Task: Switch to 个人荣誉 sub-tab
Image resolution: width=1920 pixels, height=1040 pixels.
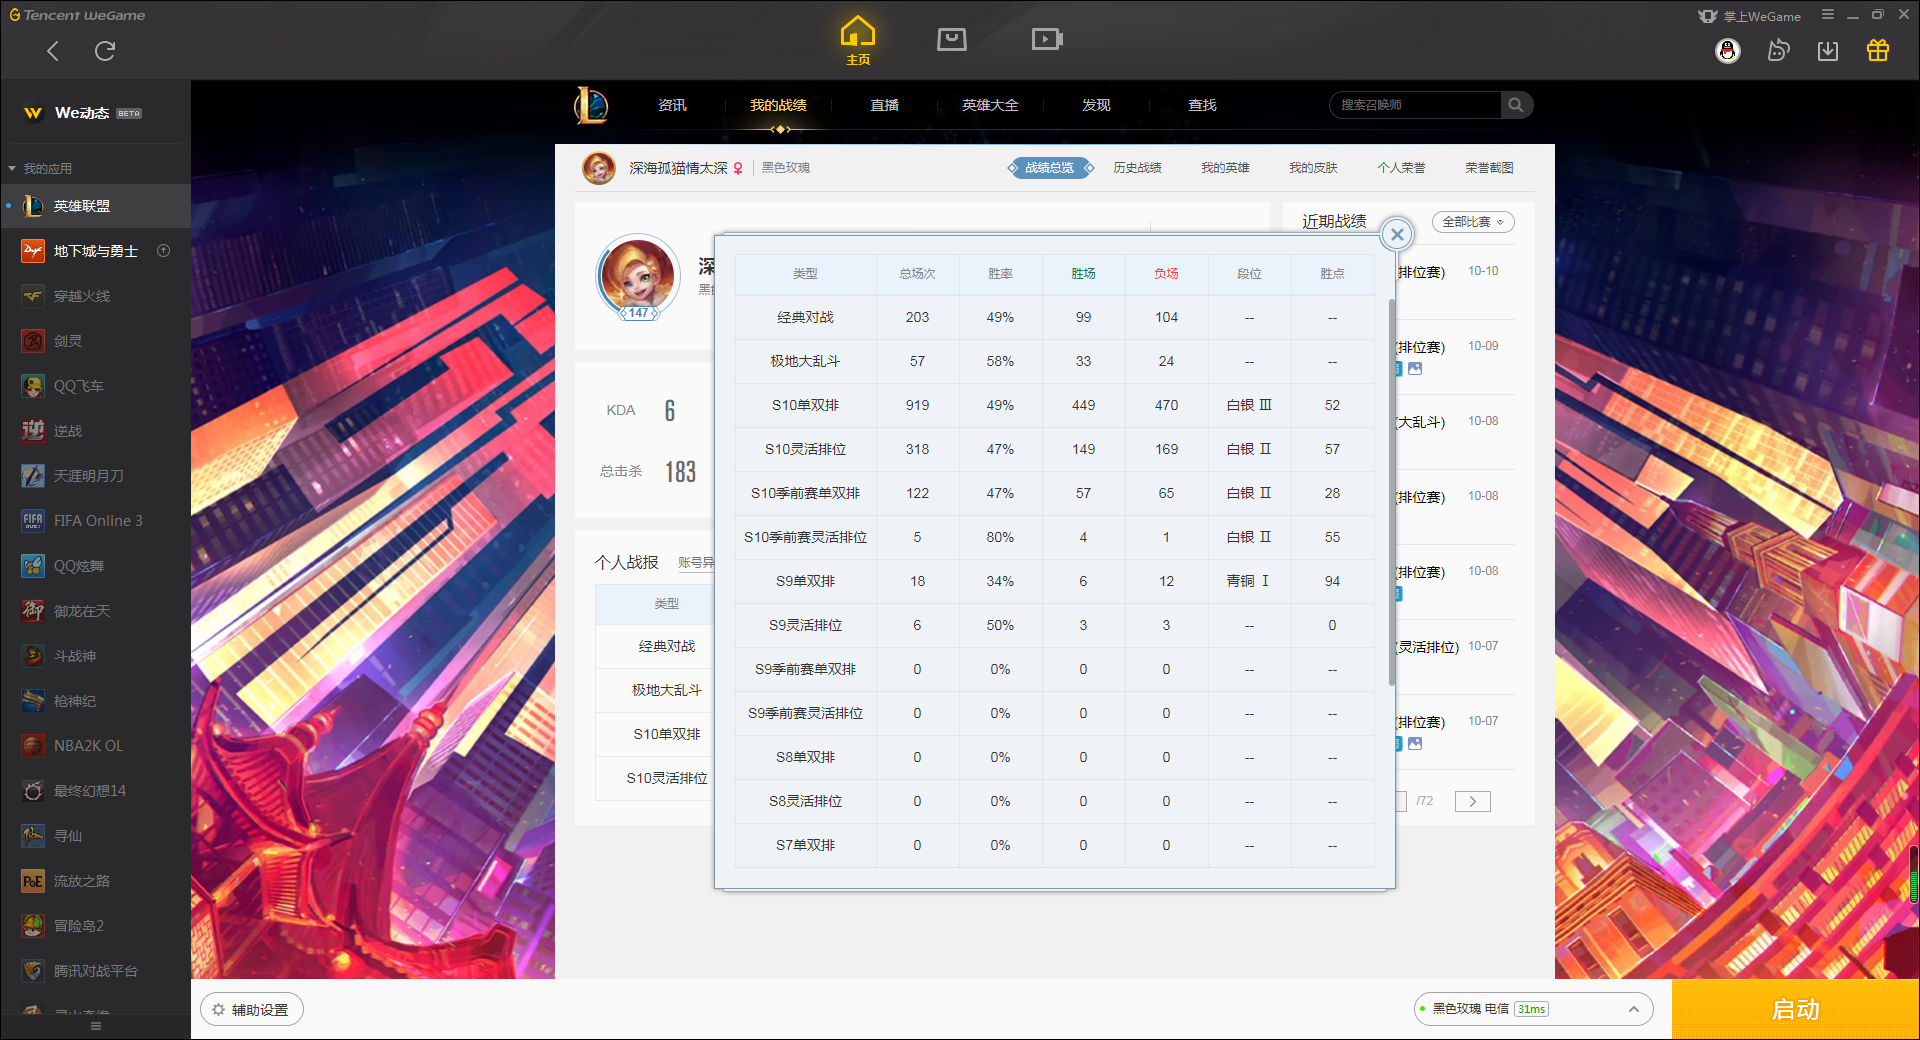Action: pyautogui.click(x=1401, y=168)
